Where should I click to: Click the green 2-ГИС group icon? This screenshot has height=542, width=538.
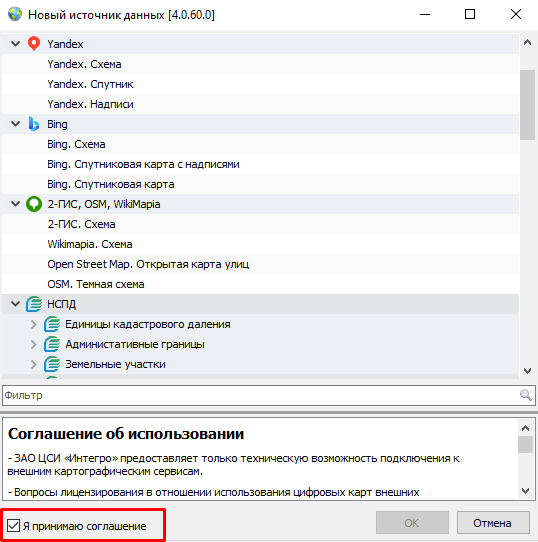pyautogui.click(x=34, y=204)
